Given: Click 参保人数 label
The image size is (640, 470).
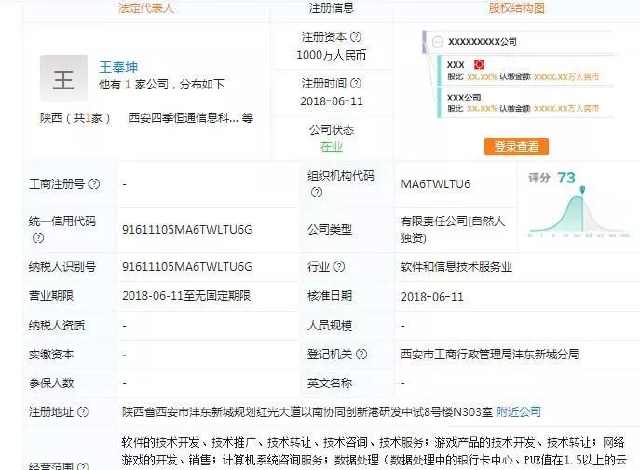Looking at the screenshot, I should 51,383.
